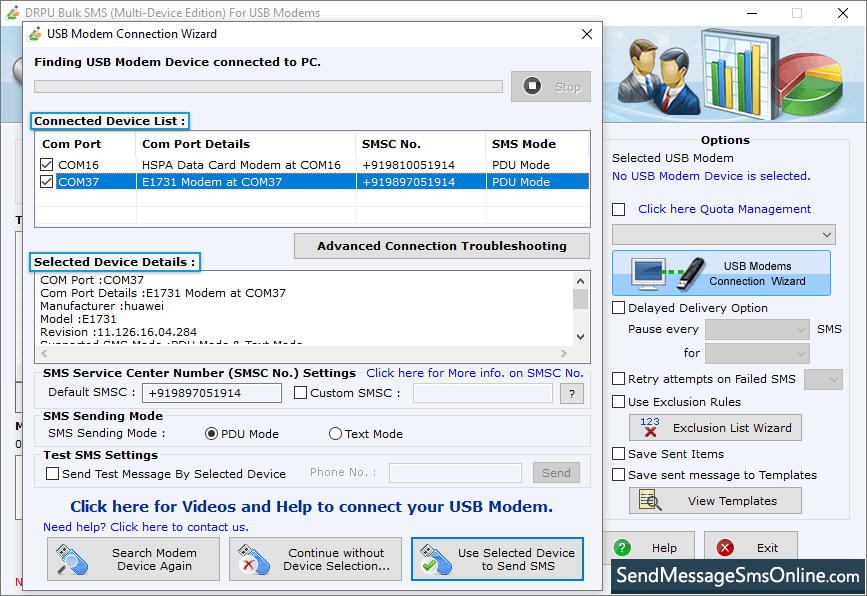Toggle Save sent message to Templates
The width and height of the screenshot is (867, 596).
point(619,475)
